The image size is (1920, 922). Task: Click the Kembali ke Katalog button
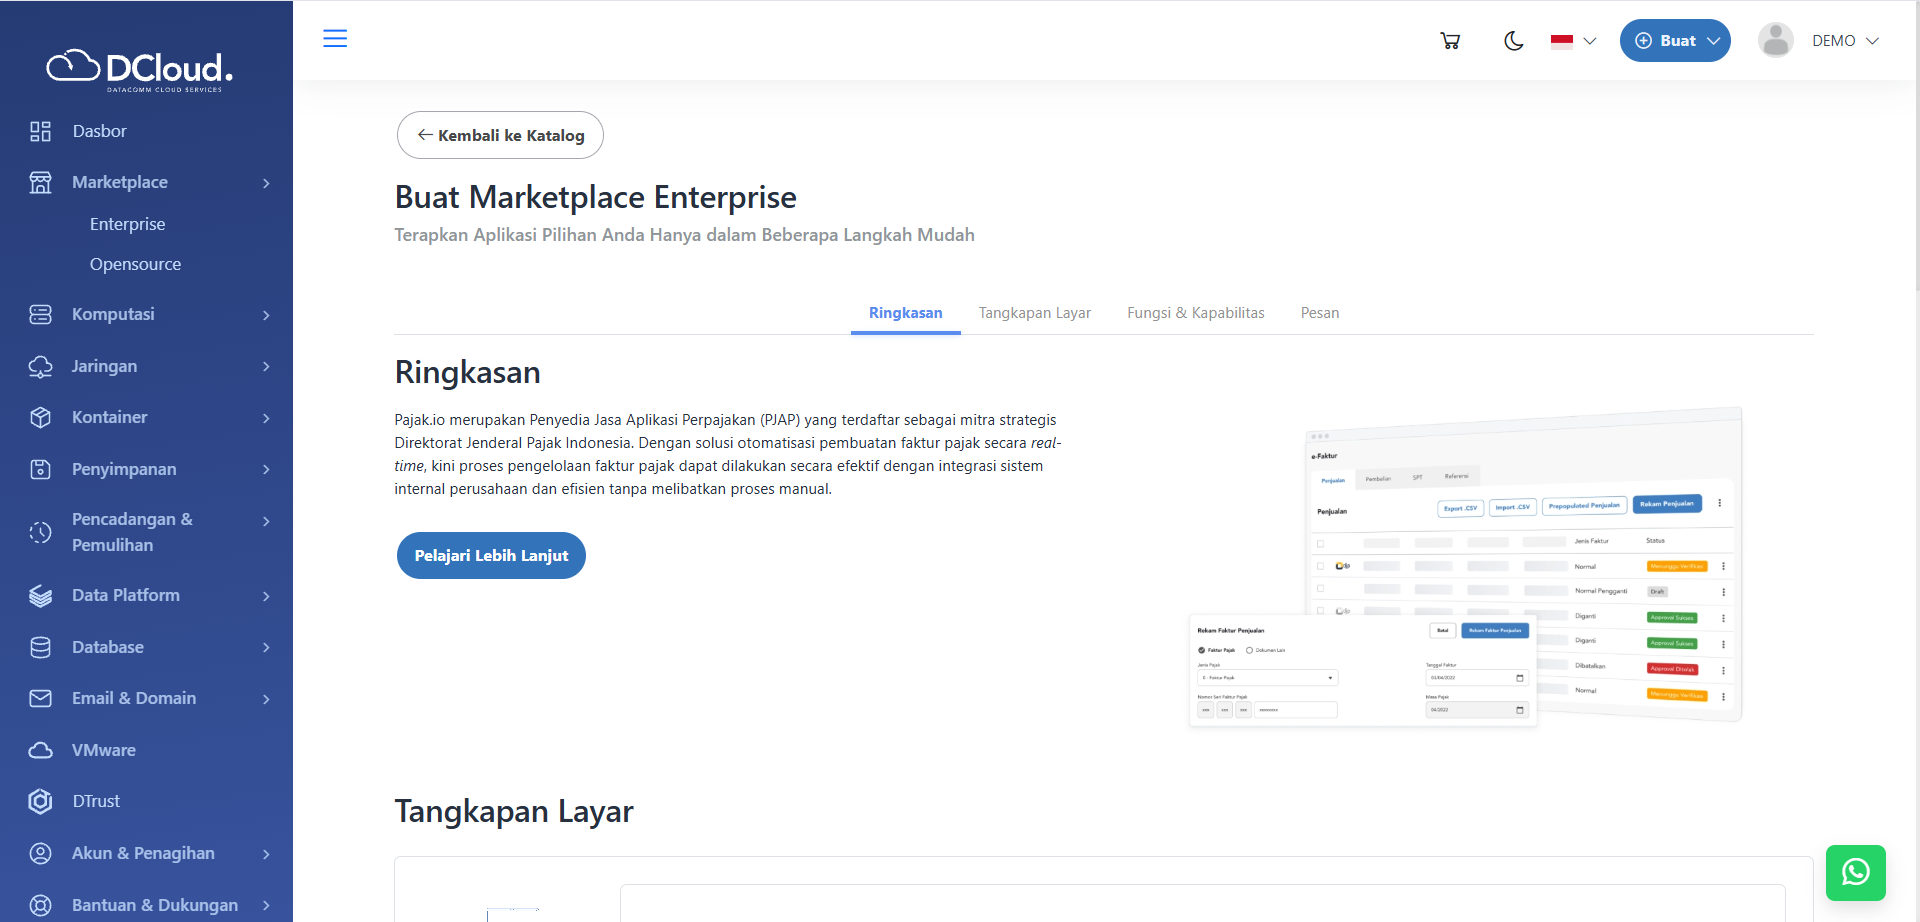[500, 135]
